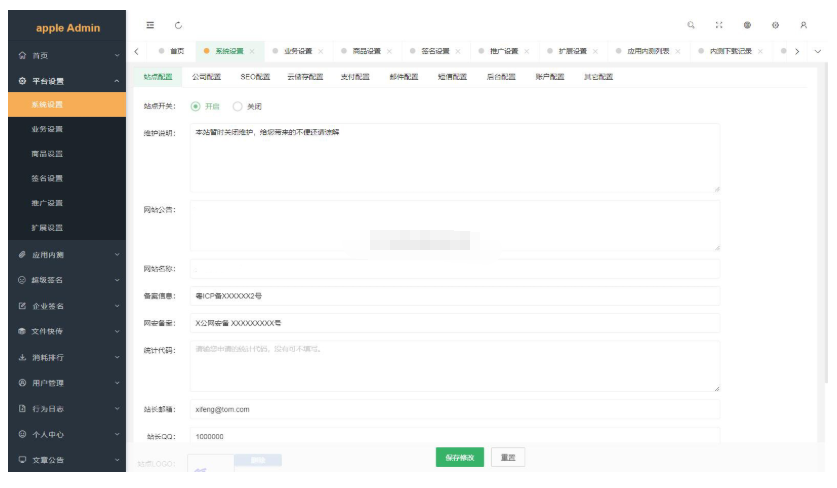Expand the 企业签名 menu chevron
The height and width of the screenshot is (488, 837).
tap(117, 306)
